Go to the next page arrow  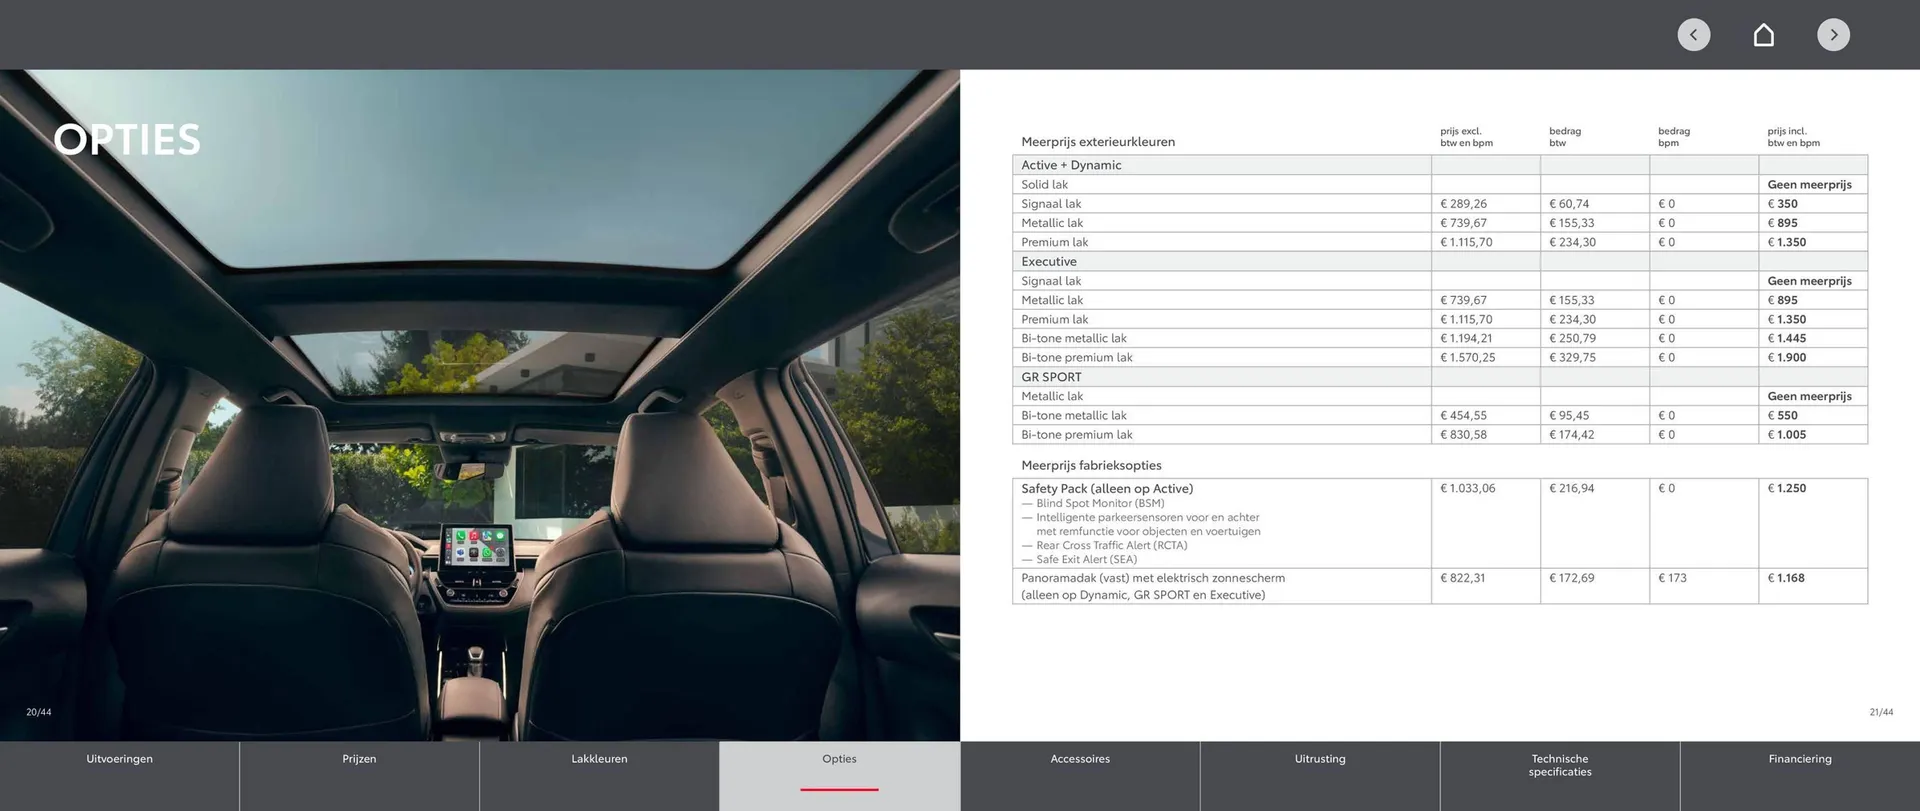[1833, 35]
